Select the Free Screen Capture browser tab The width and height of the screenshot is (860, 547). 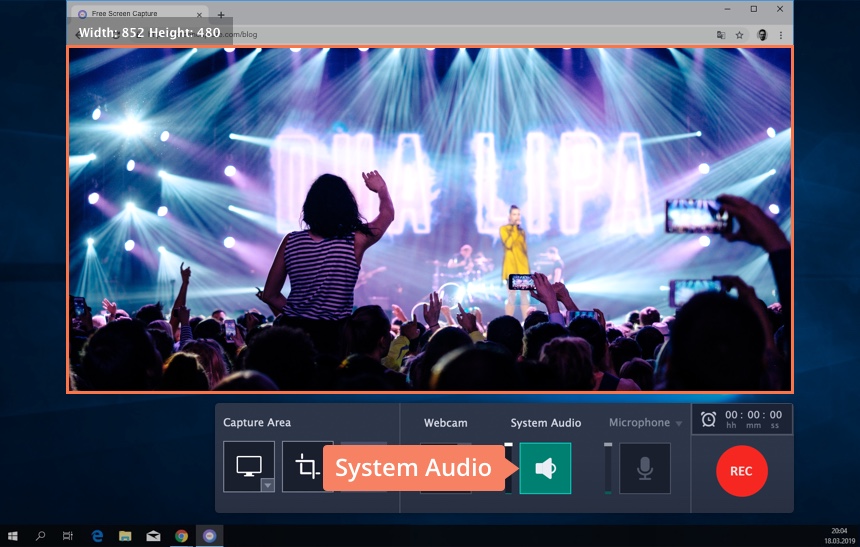point(140,14)
